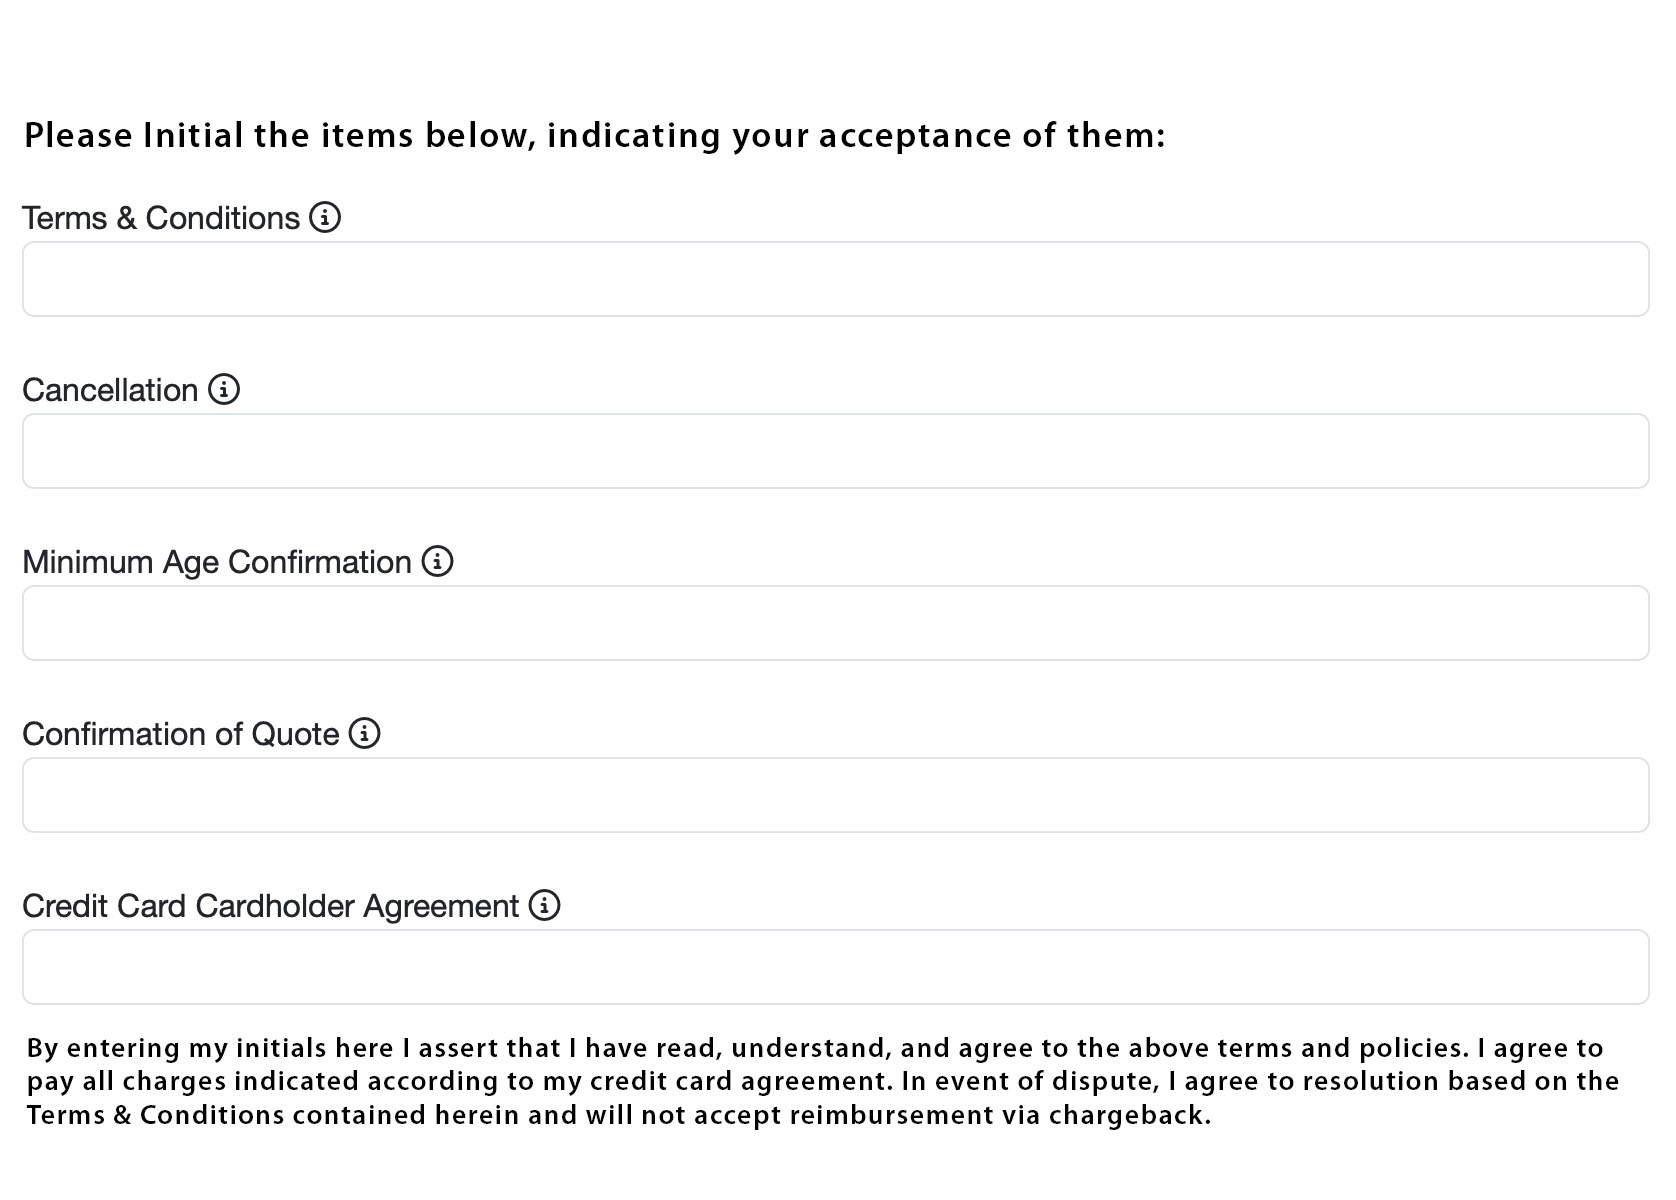Click into the Confirmation of Quote field
Viewport: 1676px width, 1200px height.
click(x=835, y=795)
